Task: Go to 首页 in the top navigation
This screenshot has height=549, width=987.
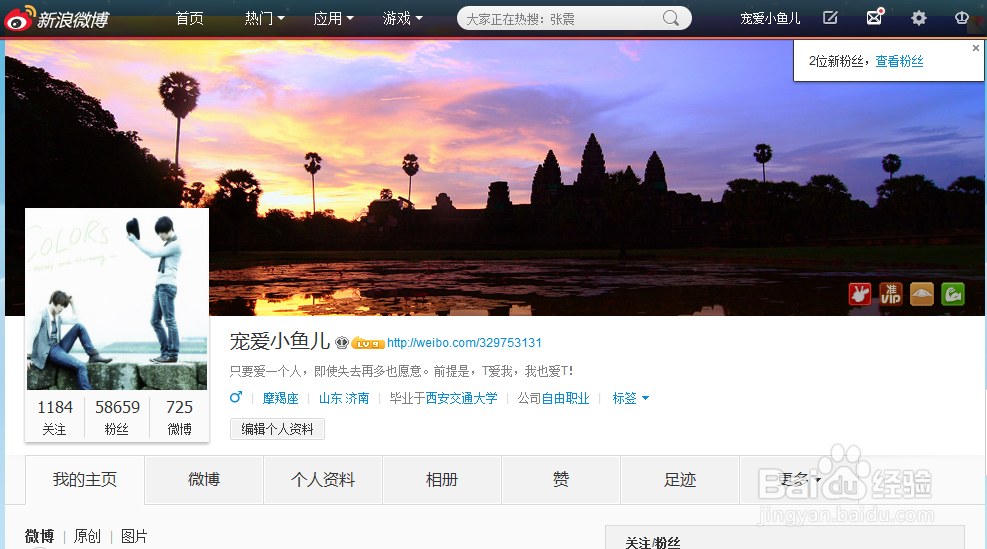Action: (189, 18)
